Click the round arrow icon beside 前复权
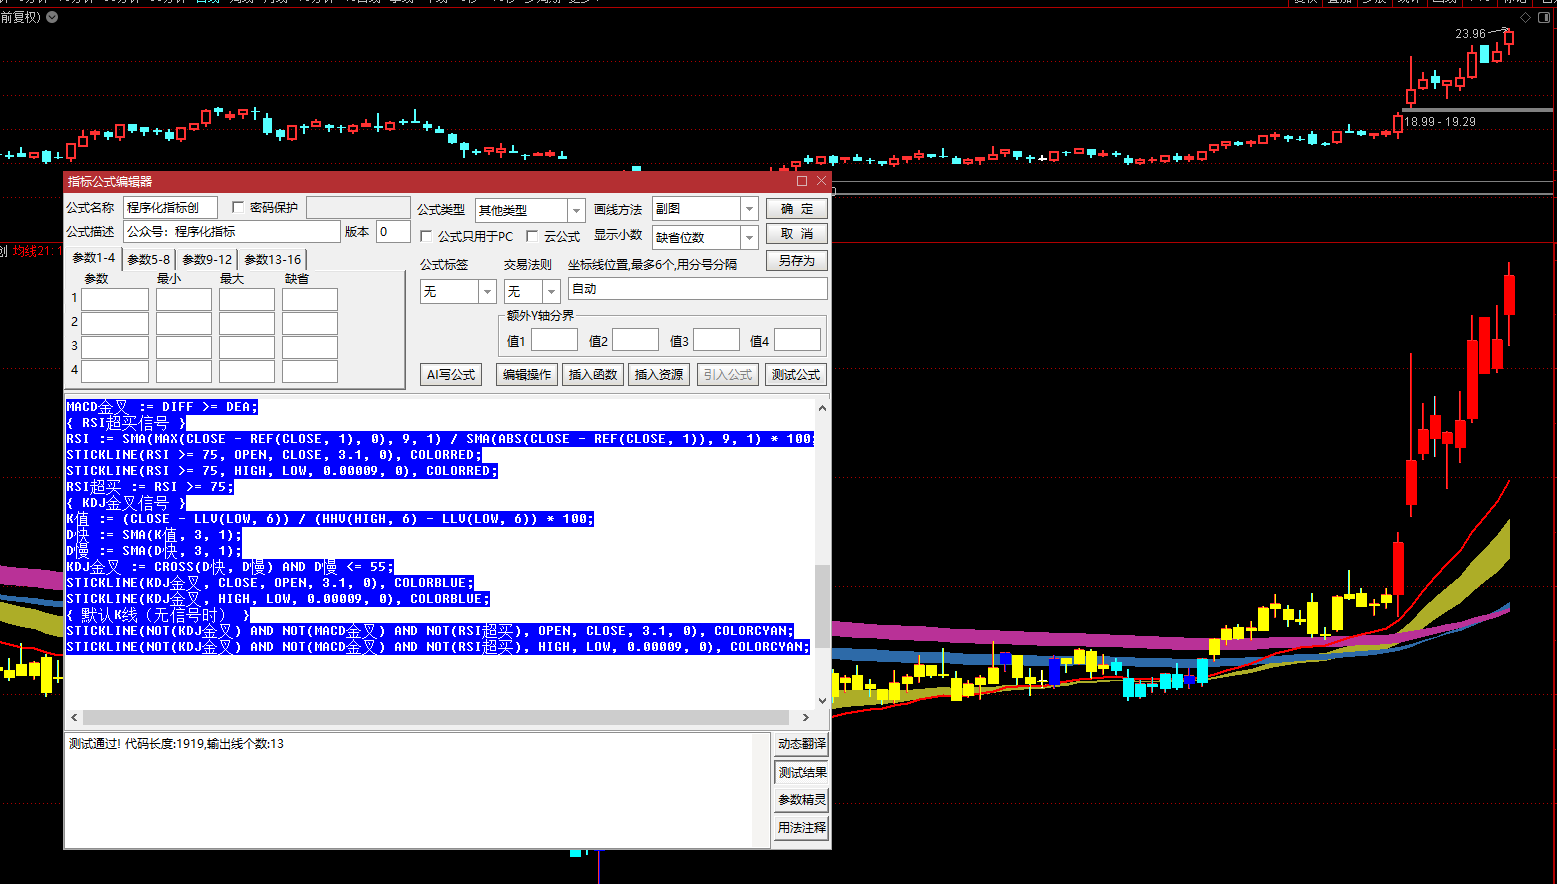 [52, 17]
